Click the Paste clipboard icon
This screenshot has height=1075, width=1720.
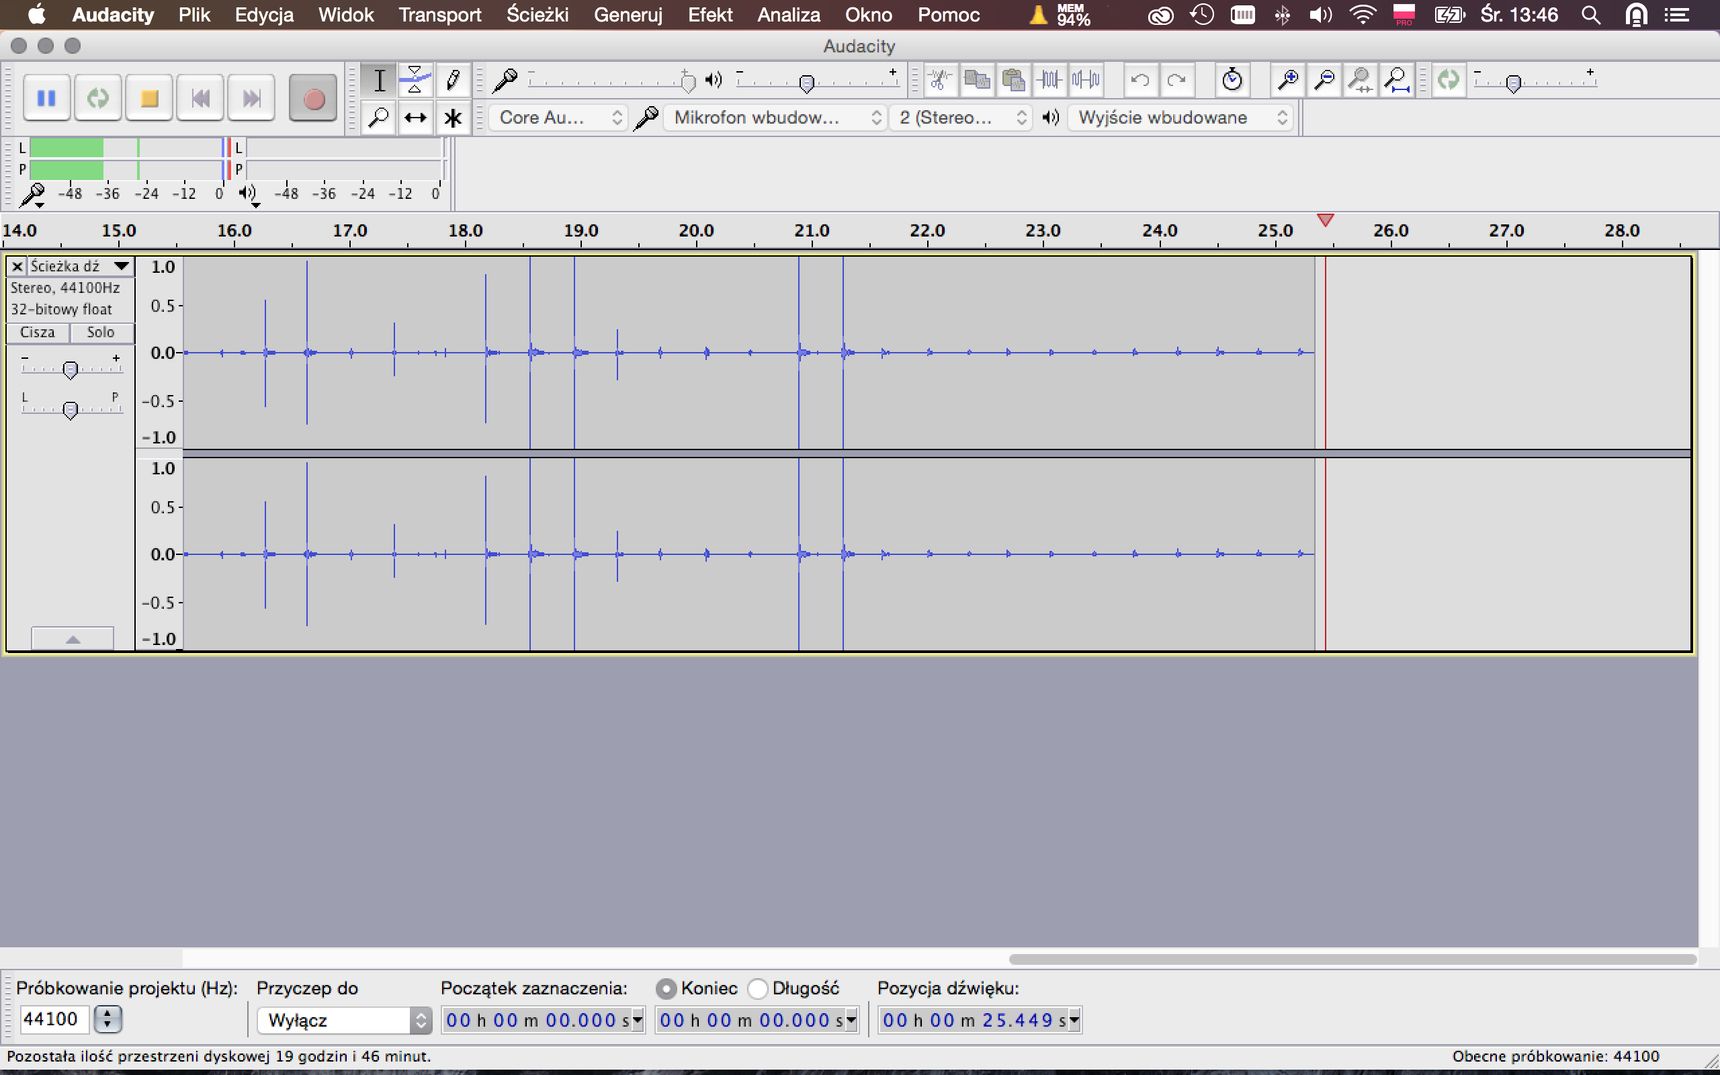[x=1013, y=80]
